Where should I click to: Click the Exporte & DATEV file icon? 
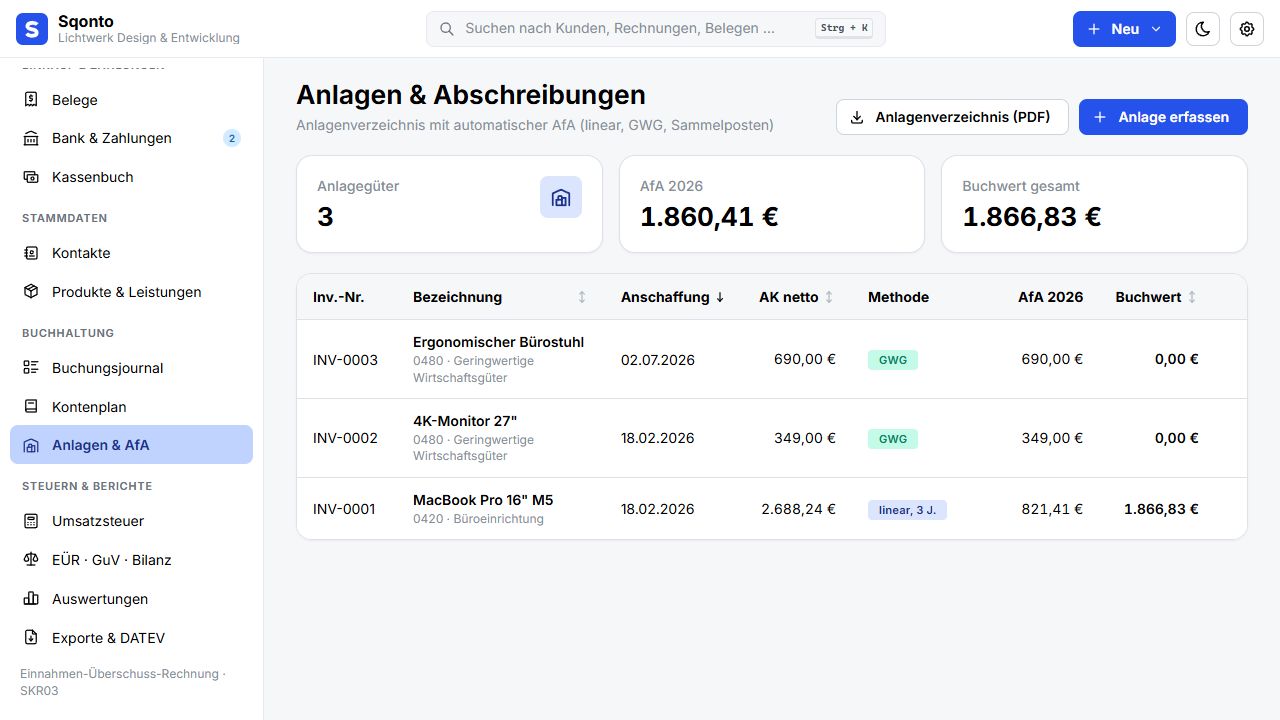coord(31,638)
